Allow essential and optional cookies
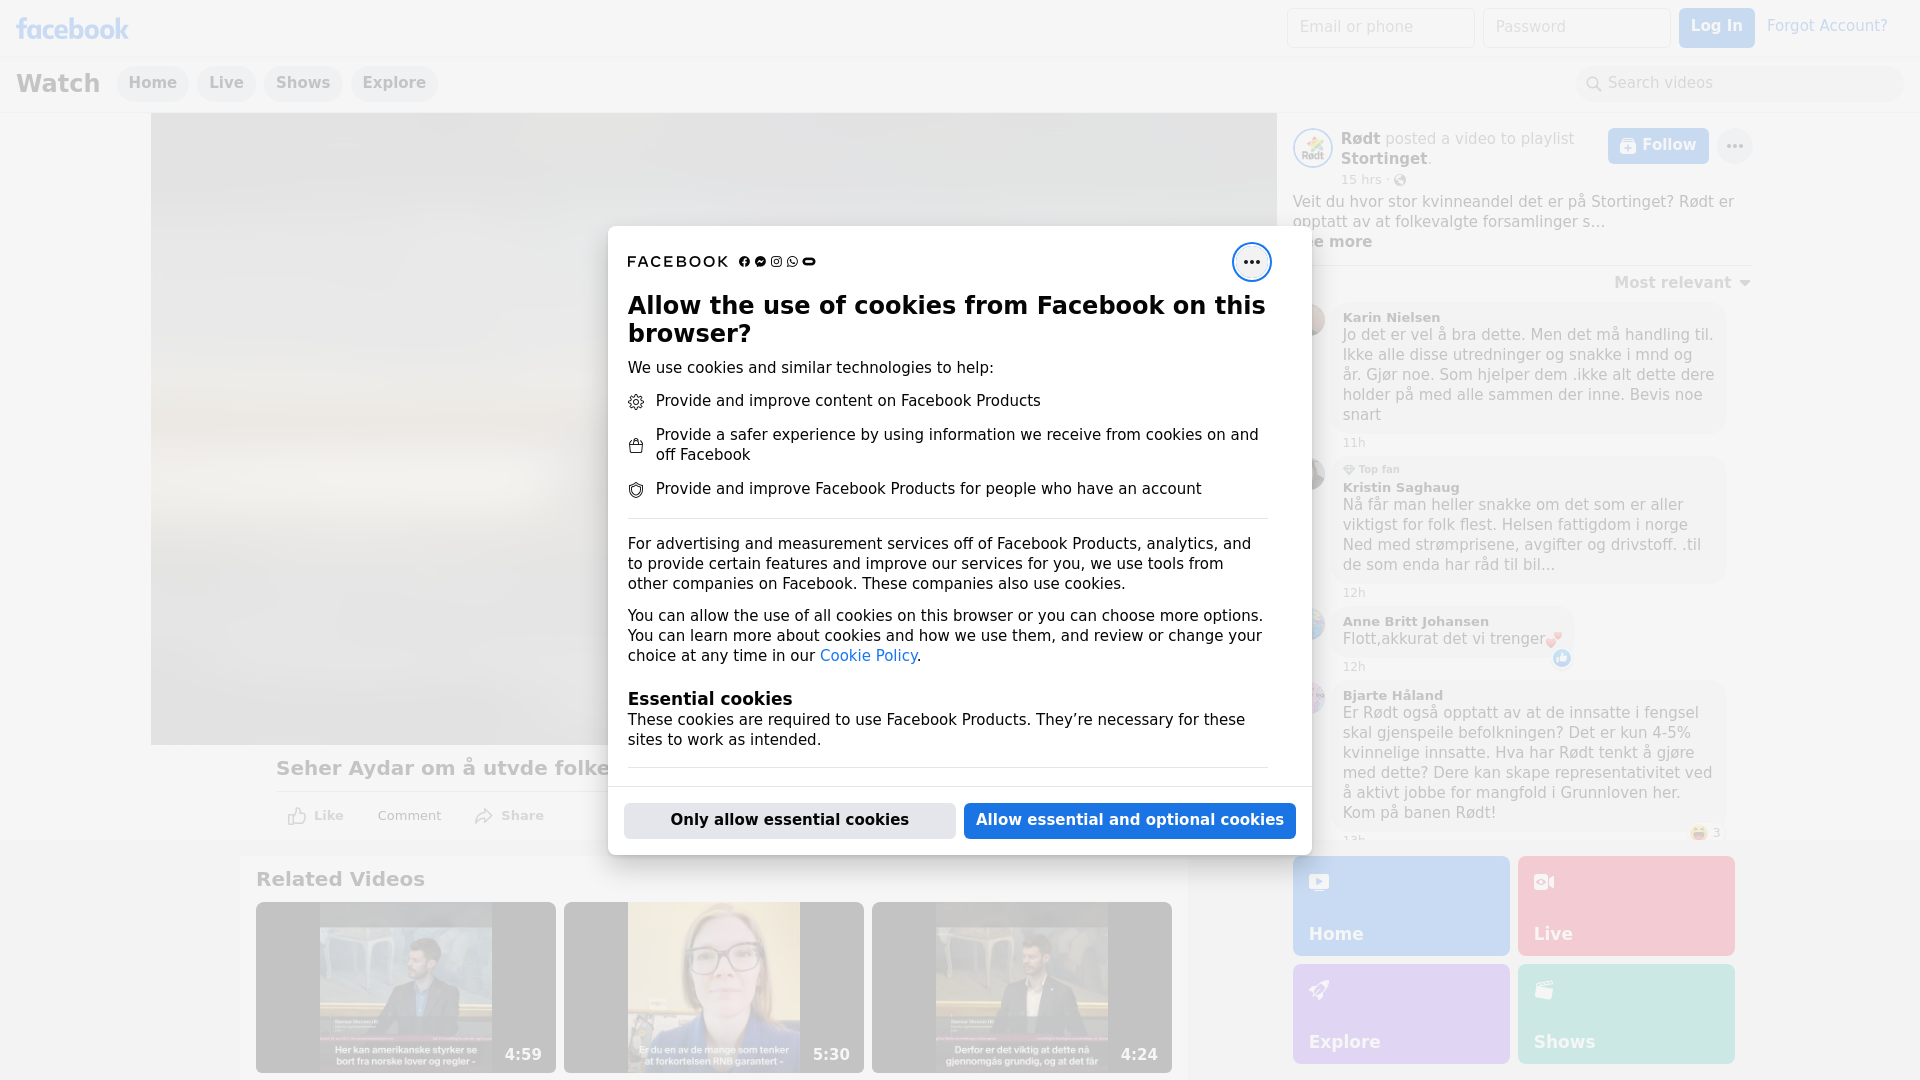This screenshot has width=1920, height=1080. (x=1129, y=820)
